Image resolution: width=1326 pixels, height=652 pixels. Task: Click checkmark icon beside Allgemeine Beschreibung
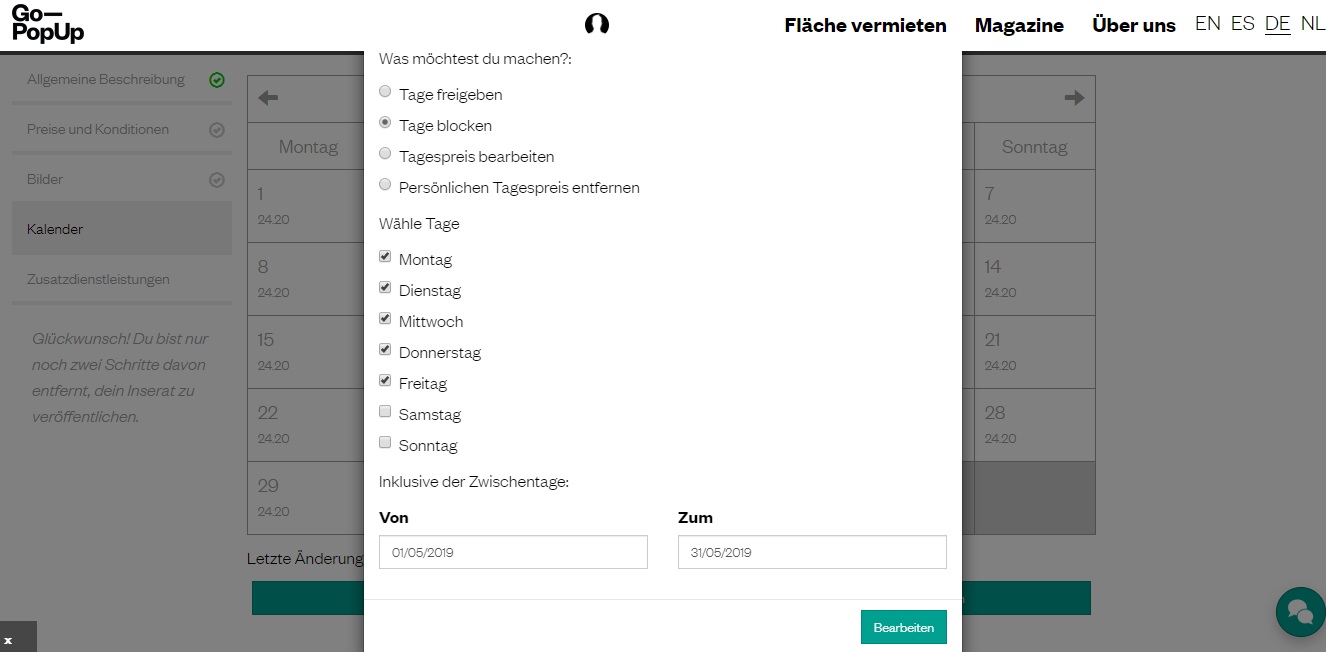[x=217, y=80]
